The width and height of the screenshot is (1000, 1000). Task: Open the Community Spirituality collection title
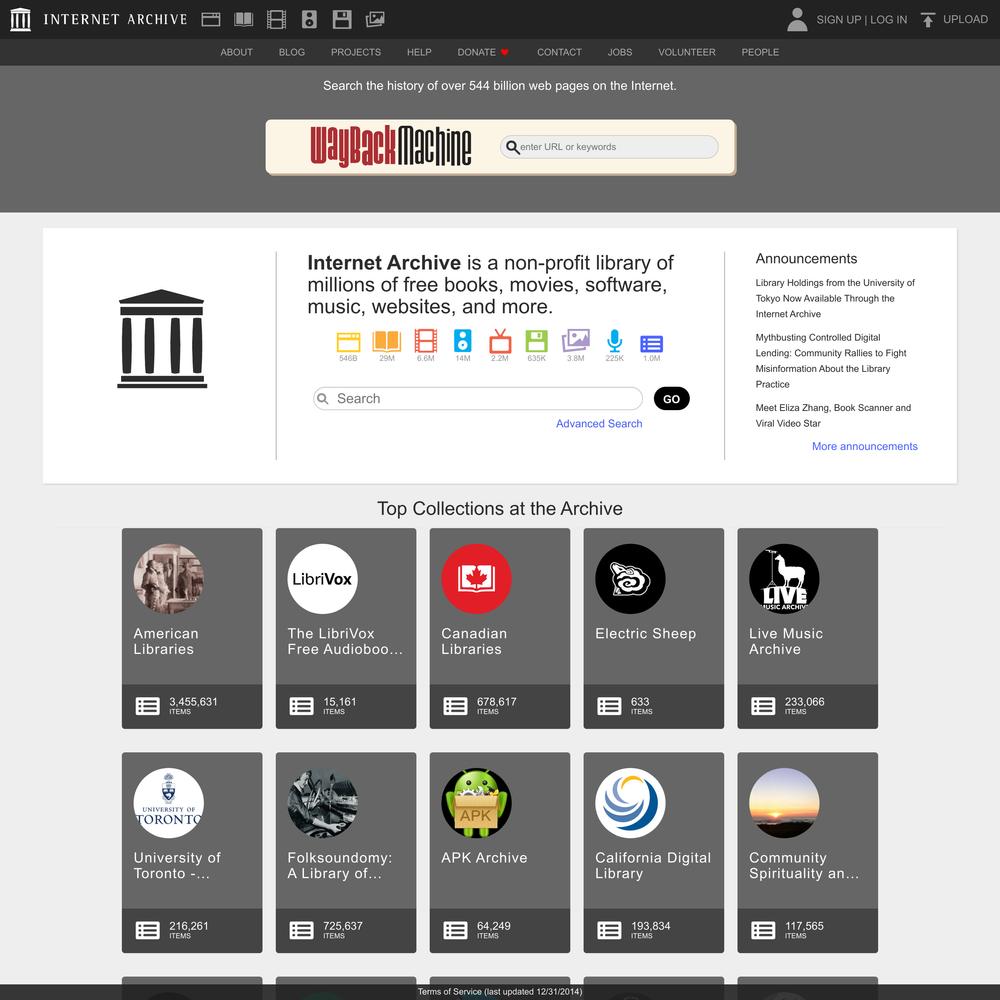click(804, 865)
